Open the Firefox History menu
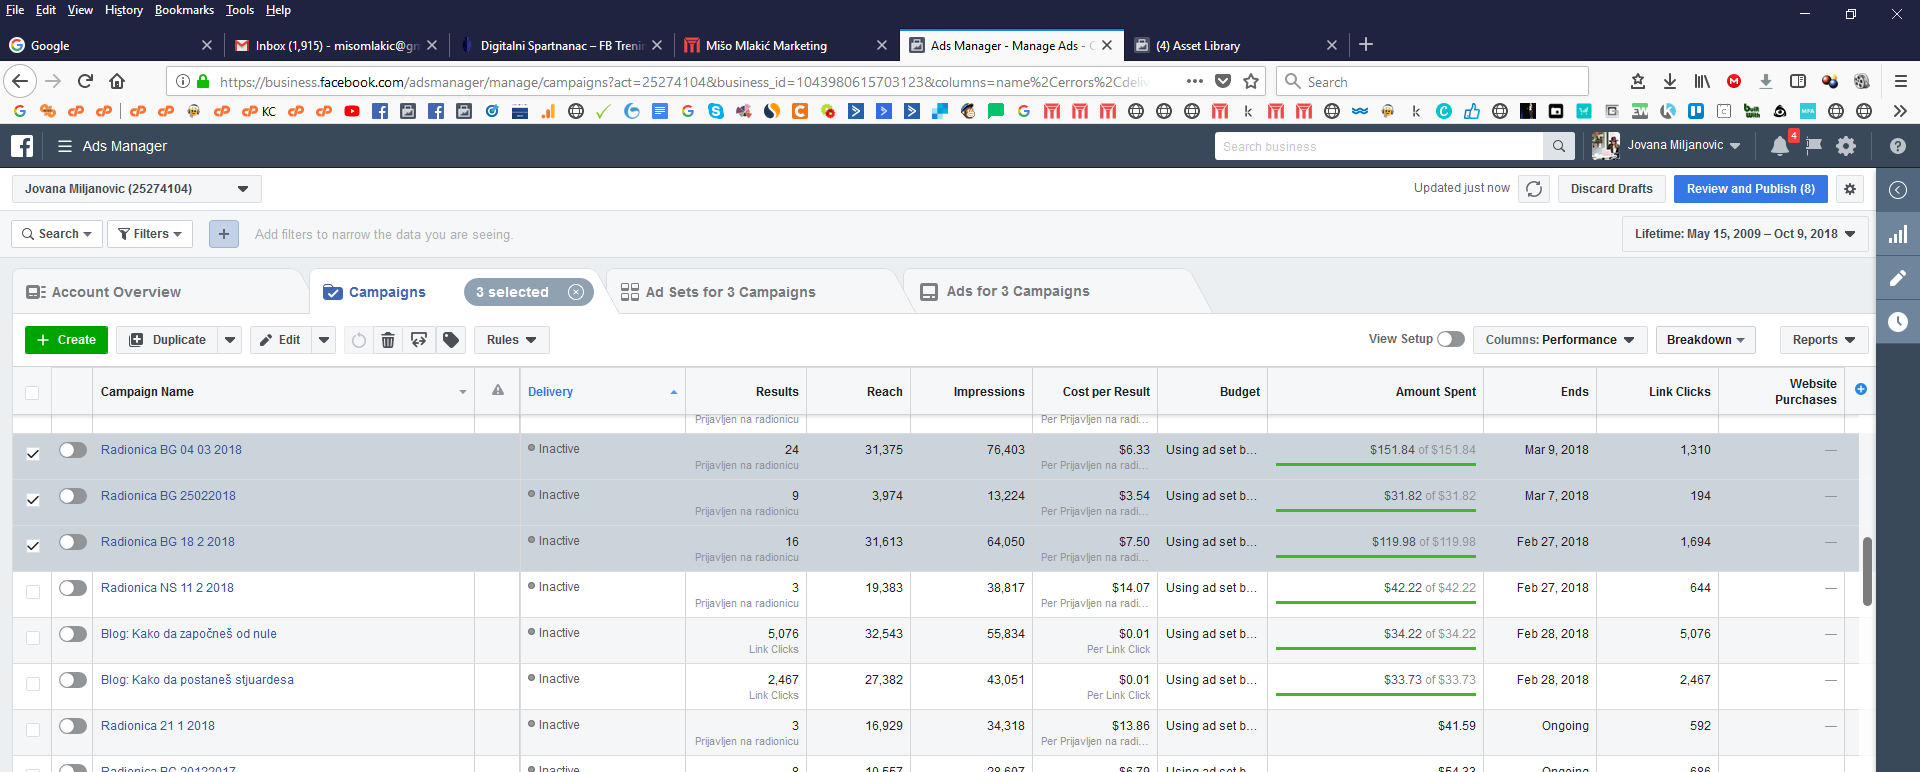The image size is (1920, 772). [124, 10]
